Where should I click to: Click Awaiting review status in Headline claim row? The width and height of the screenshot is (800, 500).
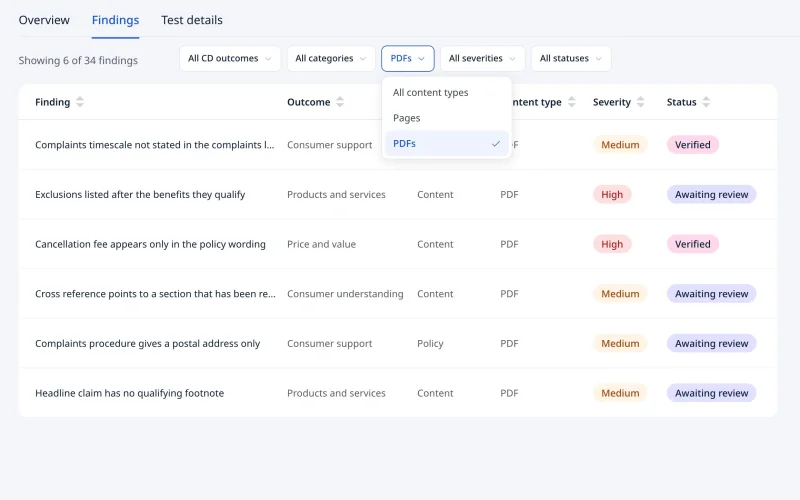click(x=711, y=393)
